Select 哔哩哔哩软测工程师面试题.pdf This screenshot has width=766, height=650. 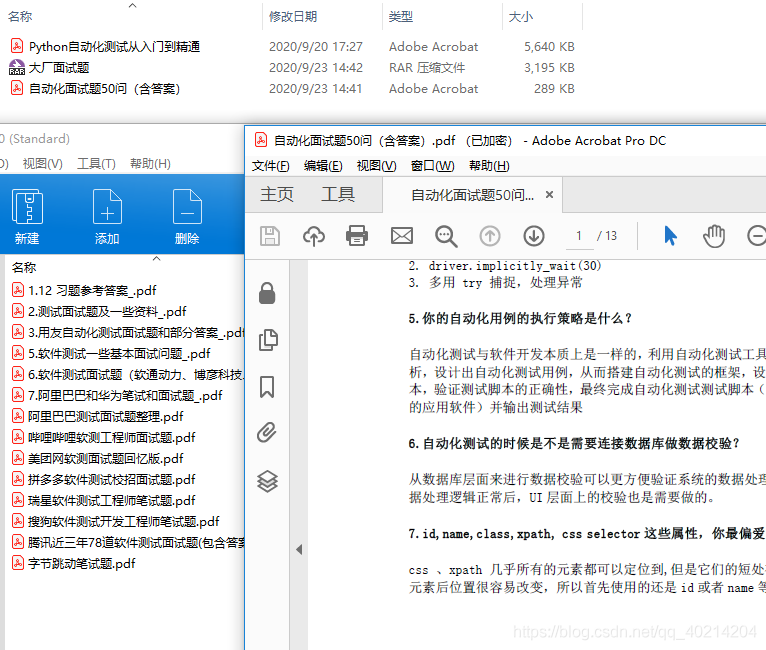click(x=111, y=438)
